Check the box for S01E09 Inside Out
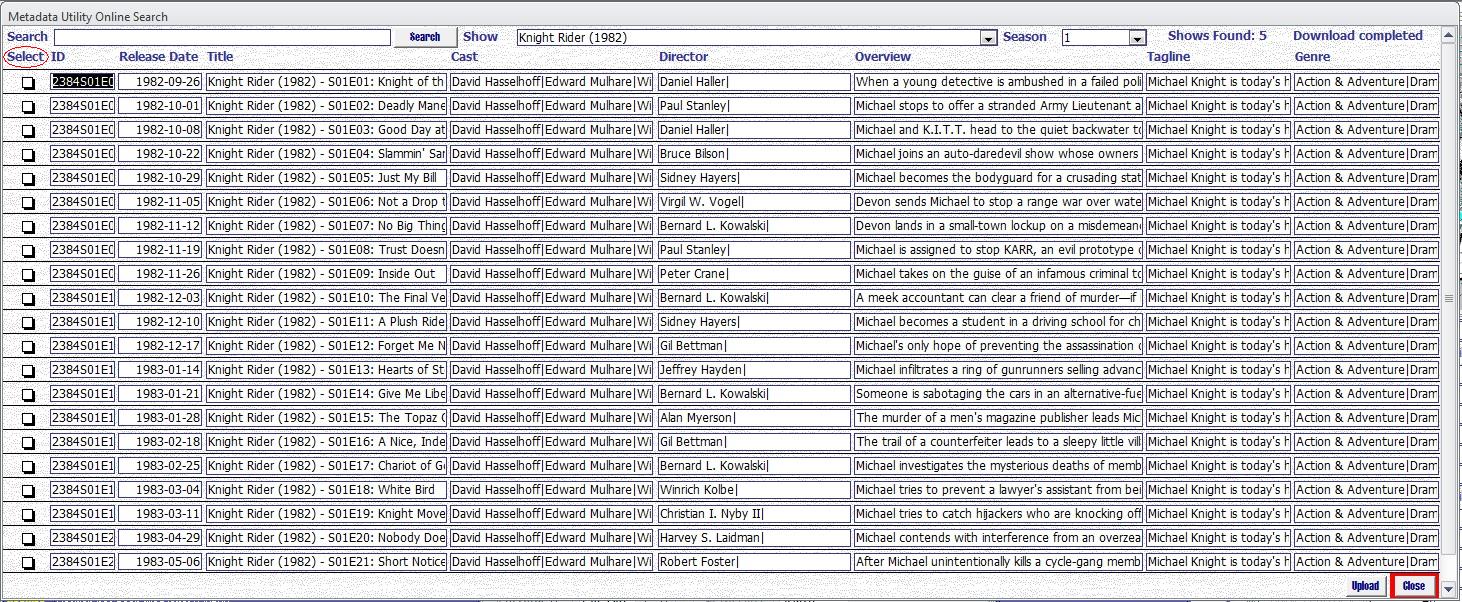 pyautogui.click(x=28, y=275)
